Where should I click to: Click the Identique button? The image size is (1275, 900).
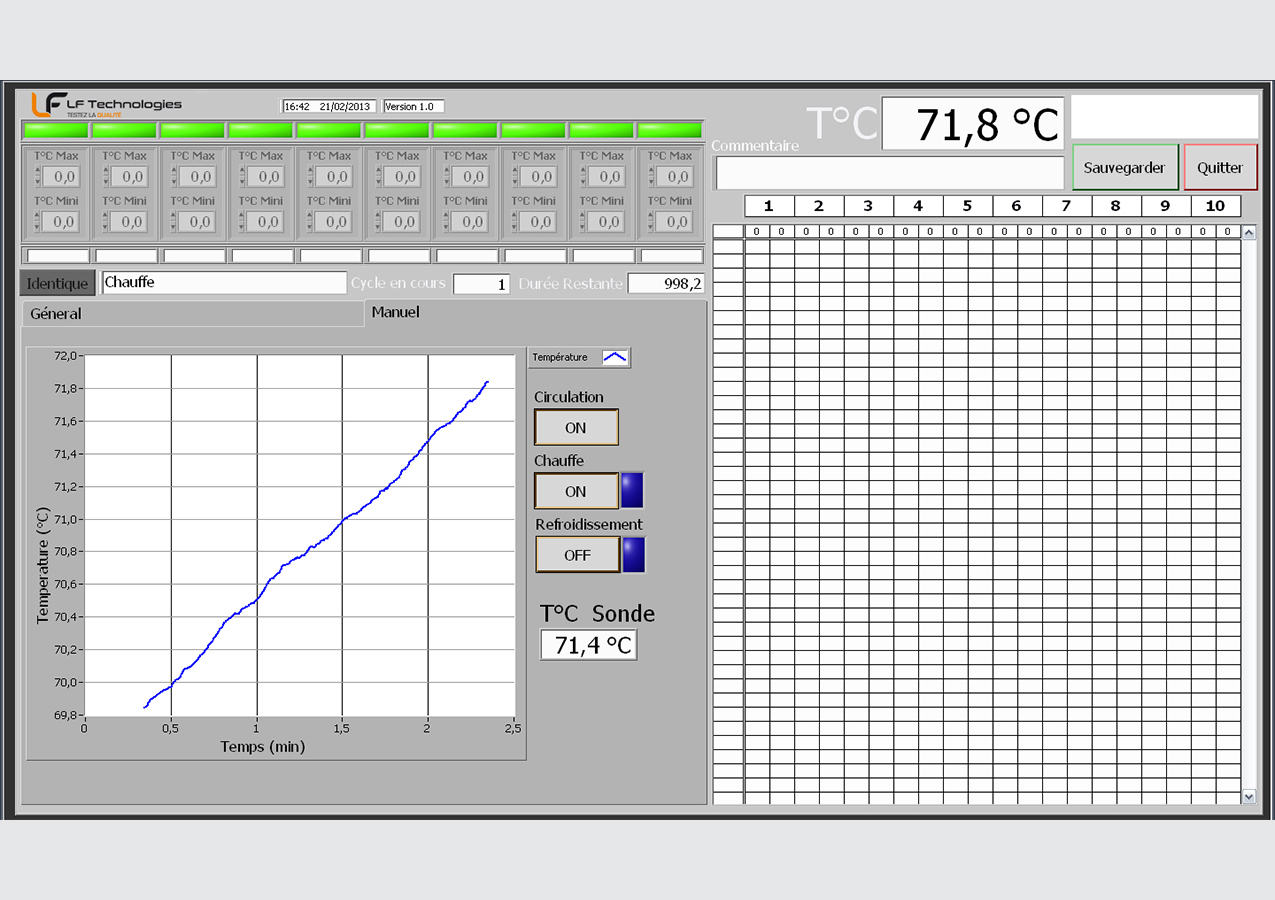point(57,283)
